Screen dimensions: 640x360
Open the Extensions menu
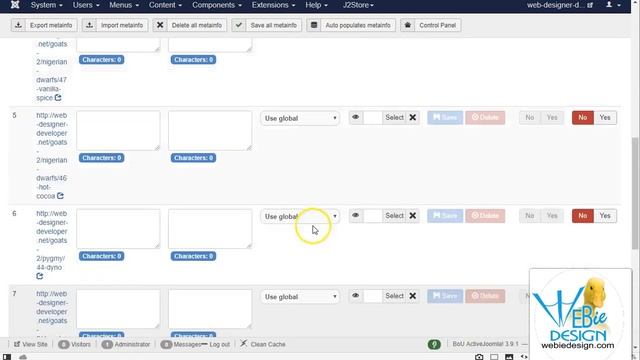coord(273,5)
